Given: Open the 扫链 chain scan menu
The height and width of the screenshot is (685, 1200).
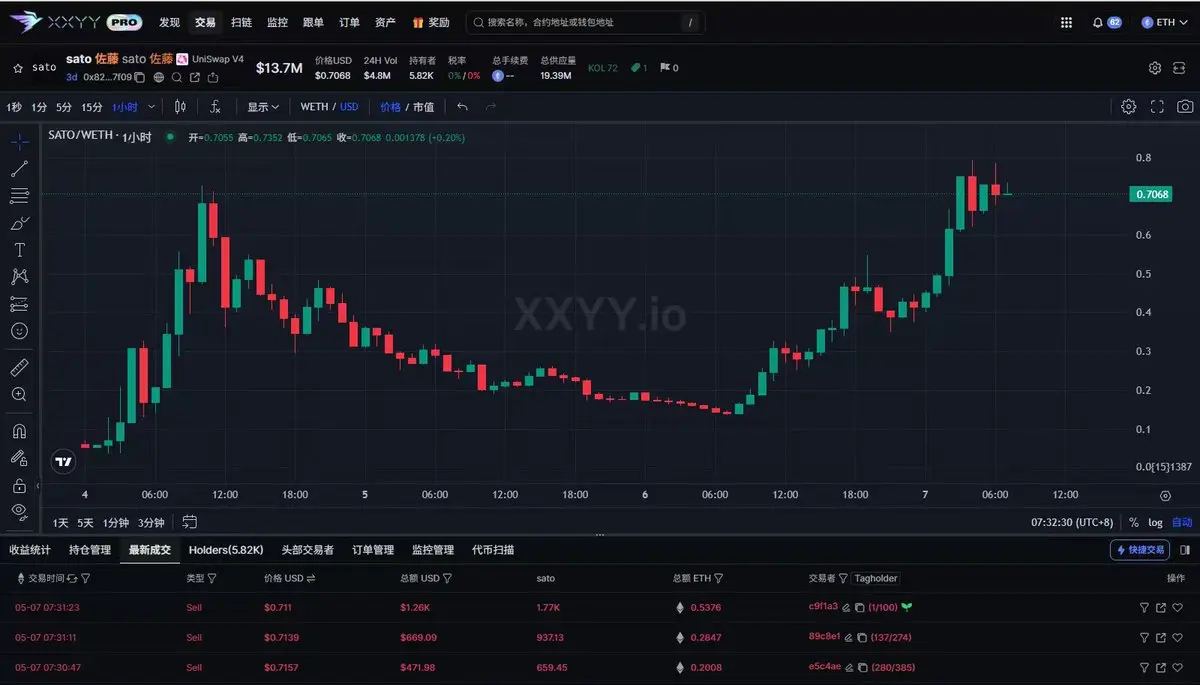Looking at the screenshot, I should pos(241,22).
